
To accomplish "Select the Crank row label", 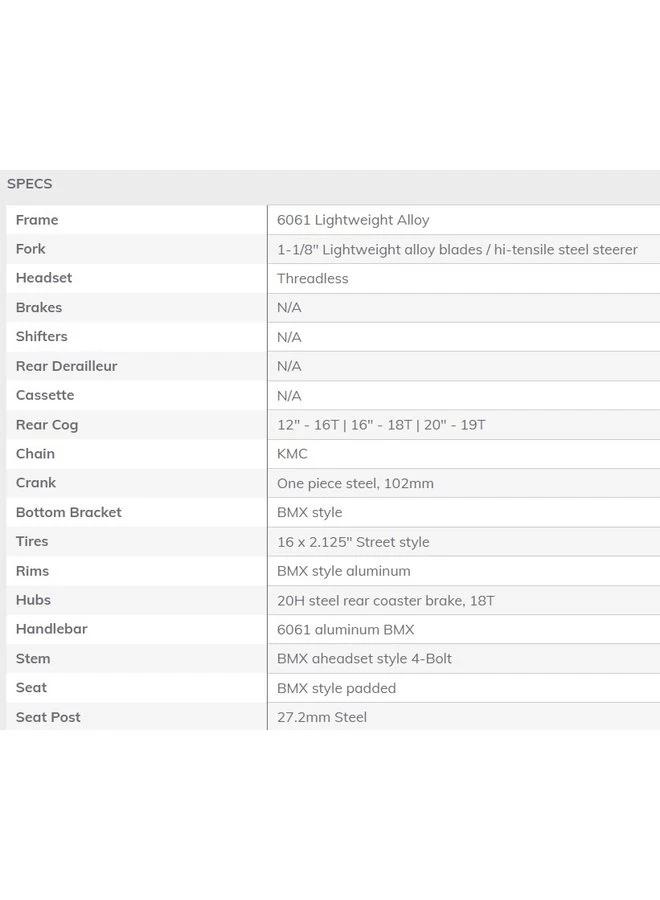I will click(36, 483).
